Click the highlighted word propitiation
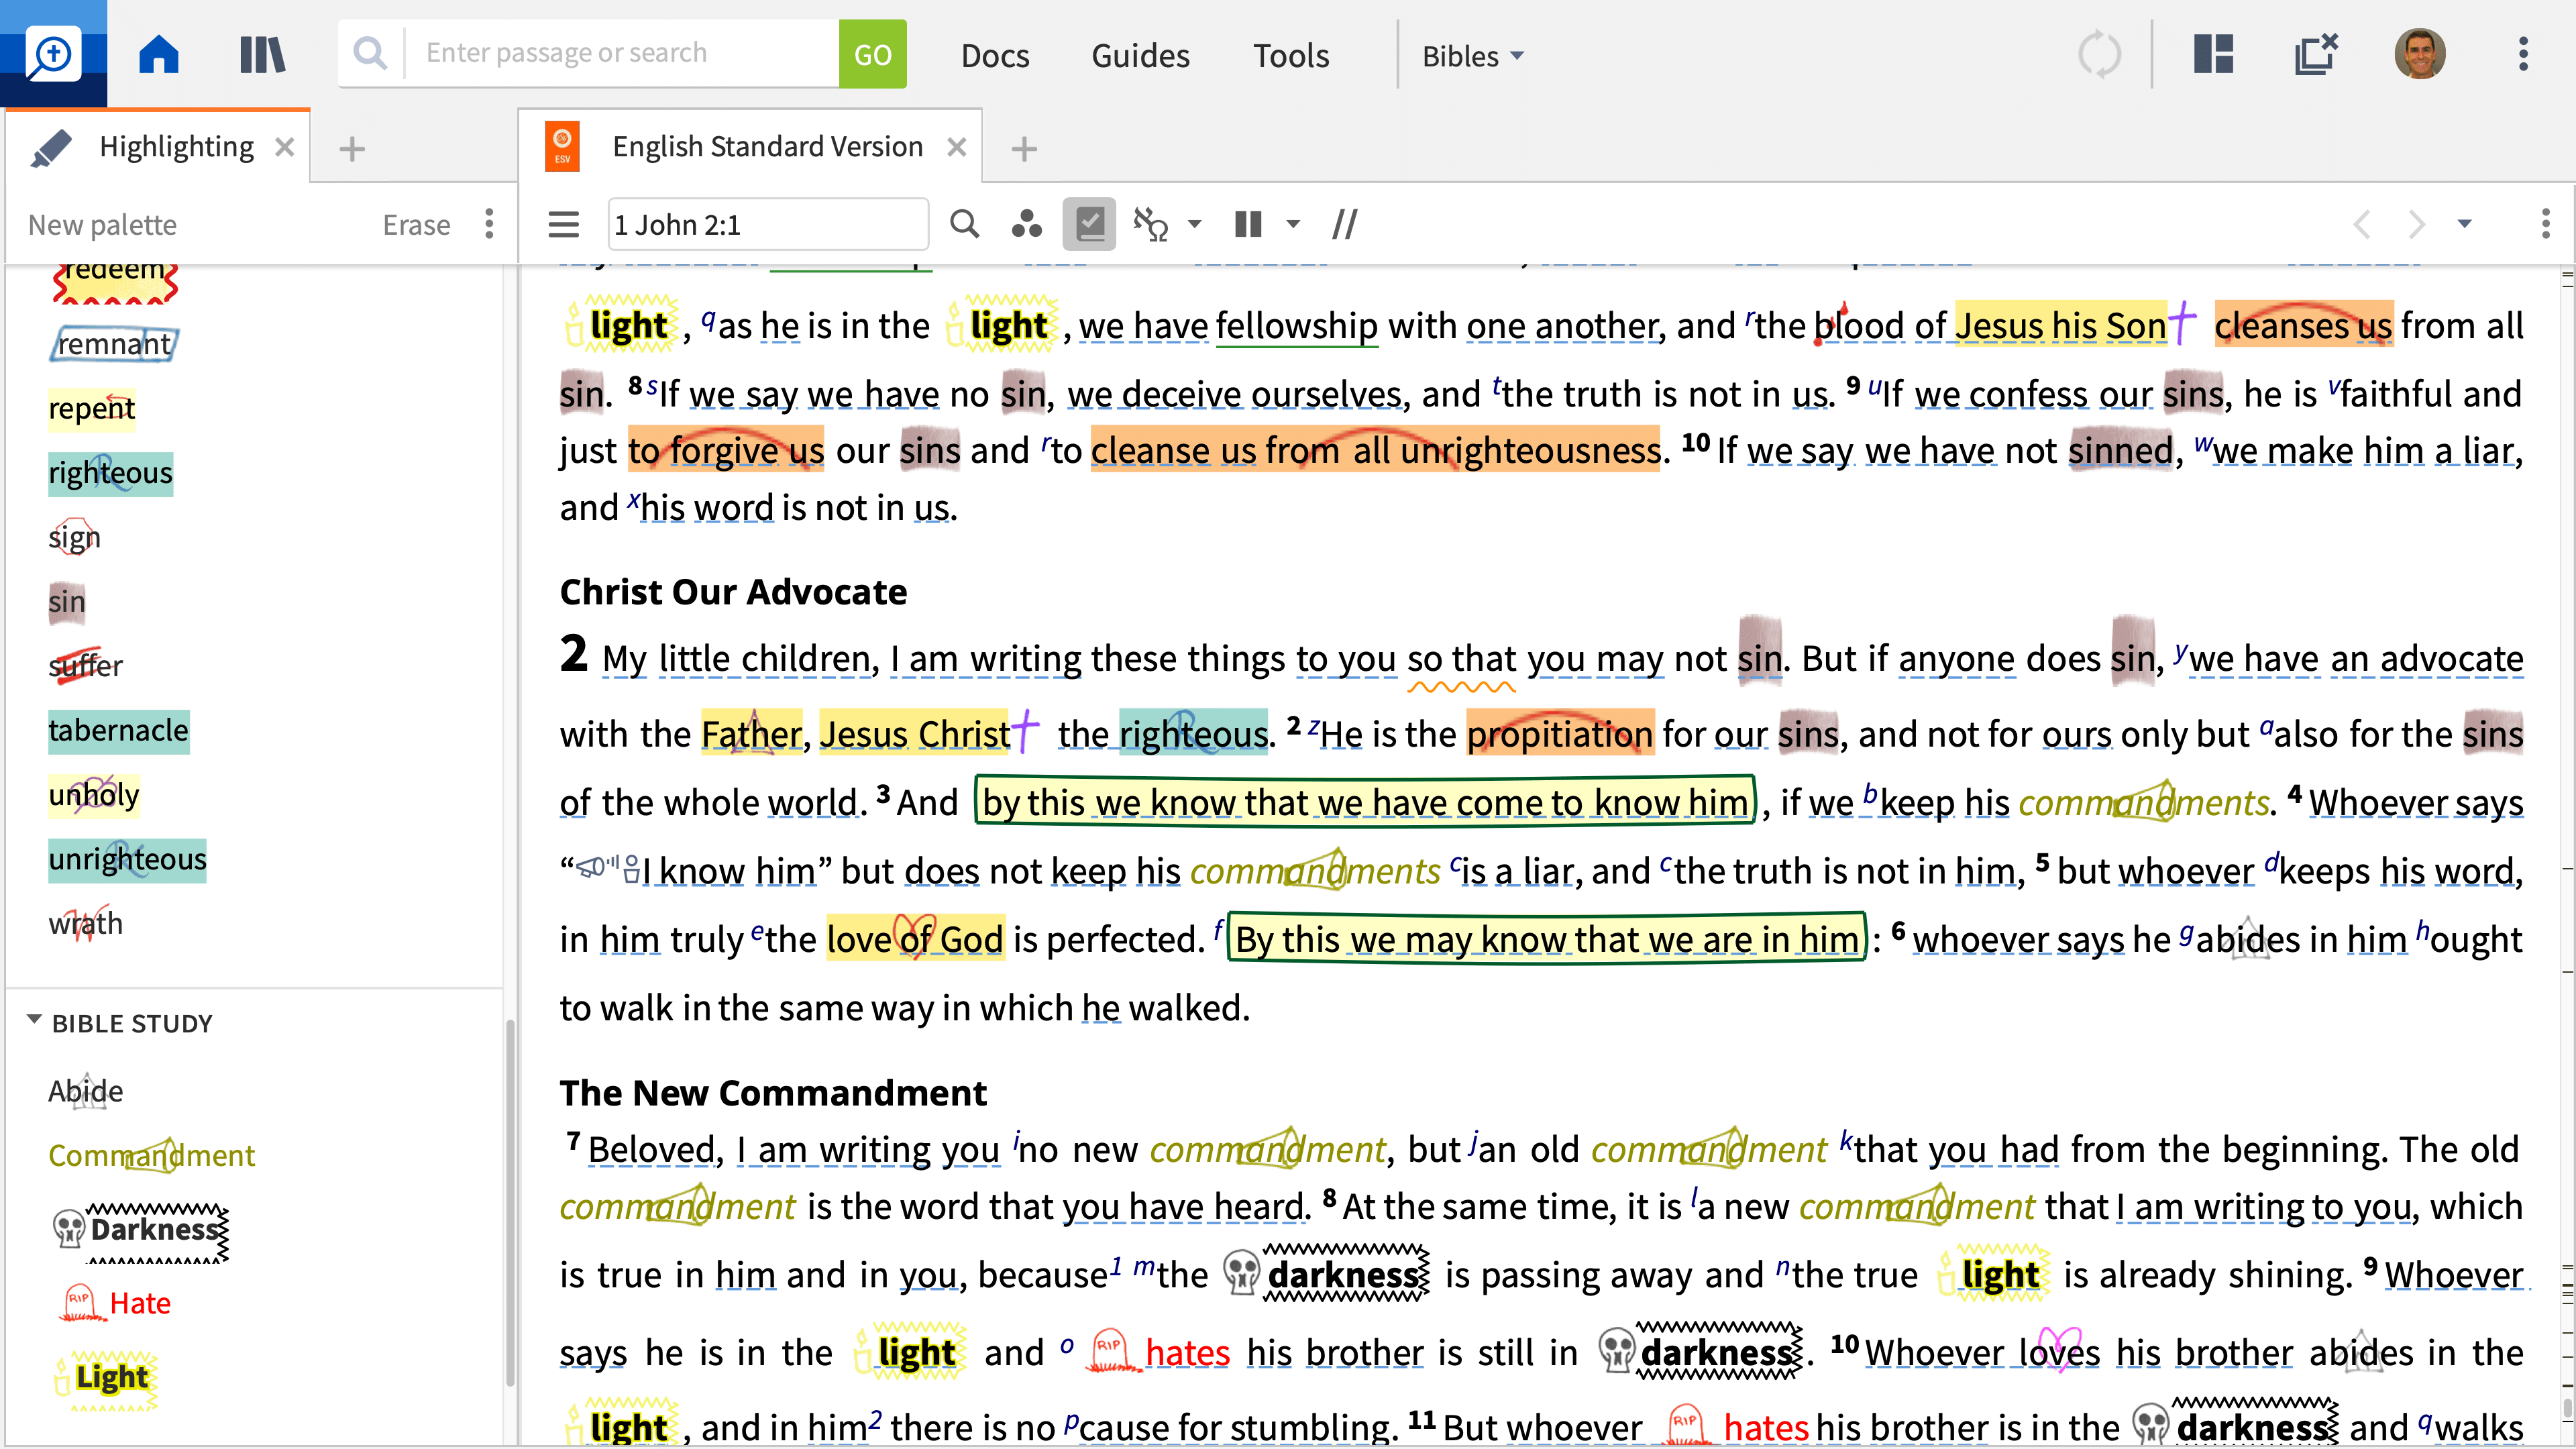 click(1560, 734)
